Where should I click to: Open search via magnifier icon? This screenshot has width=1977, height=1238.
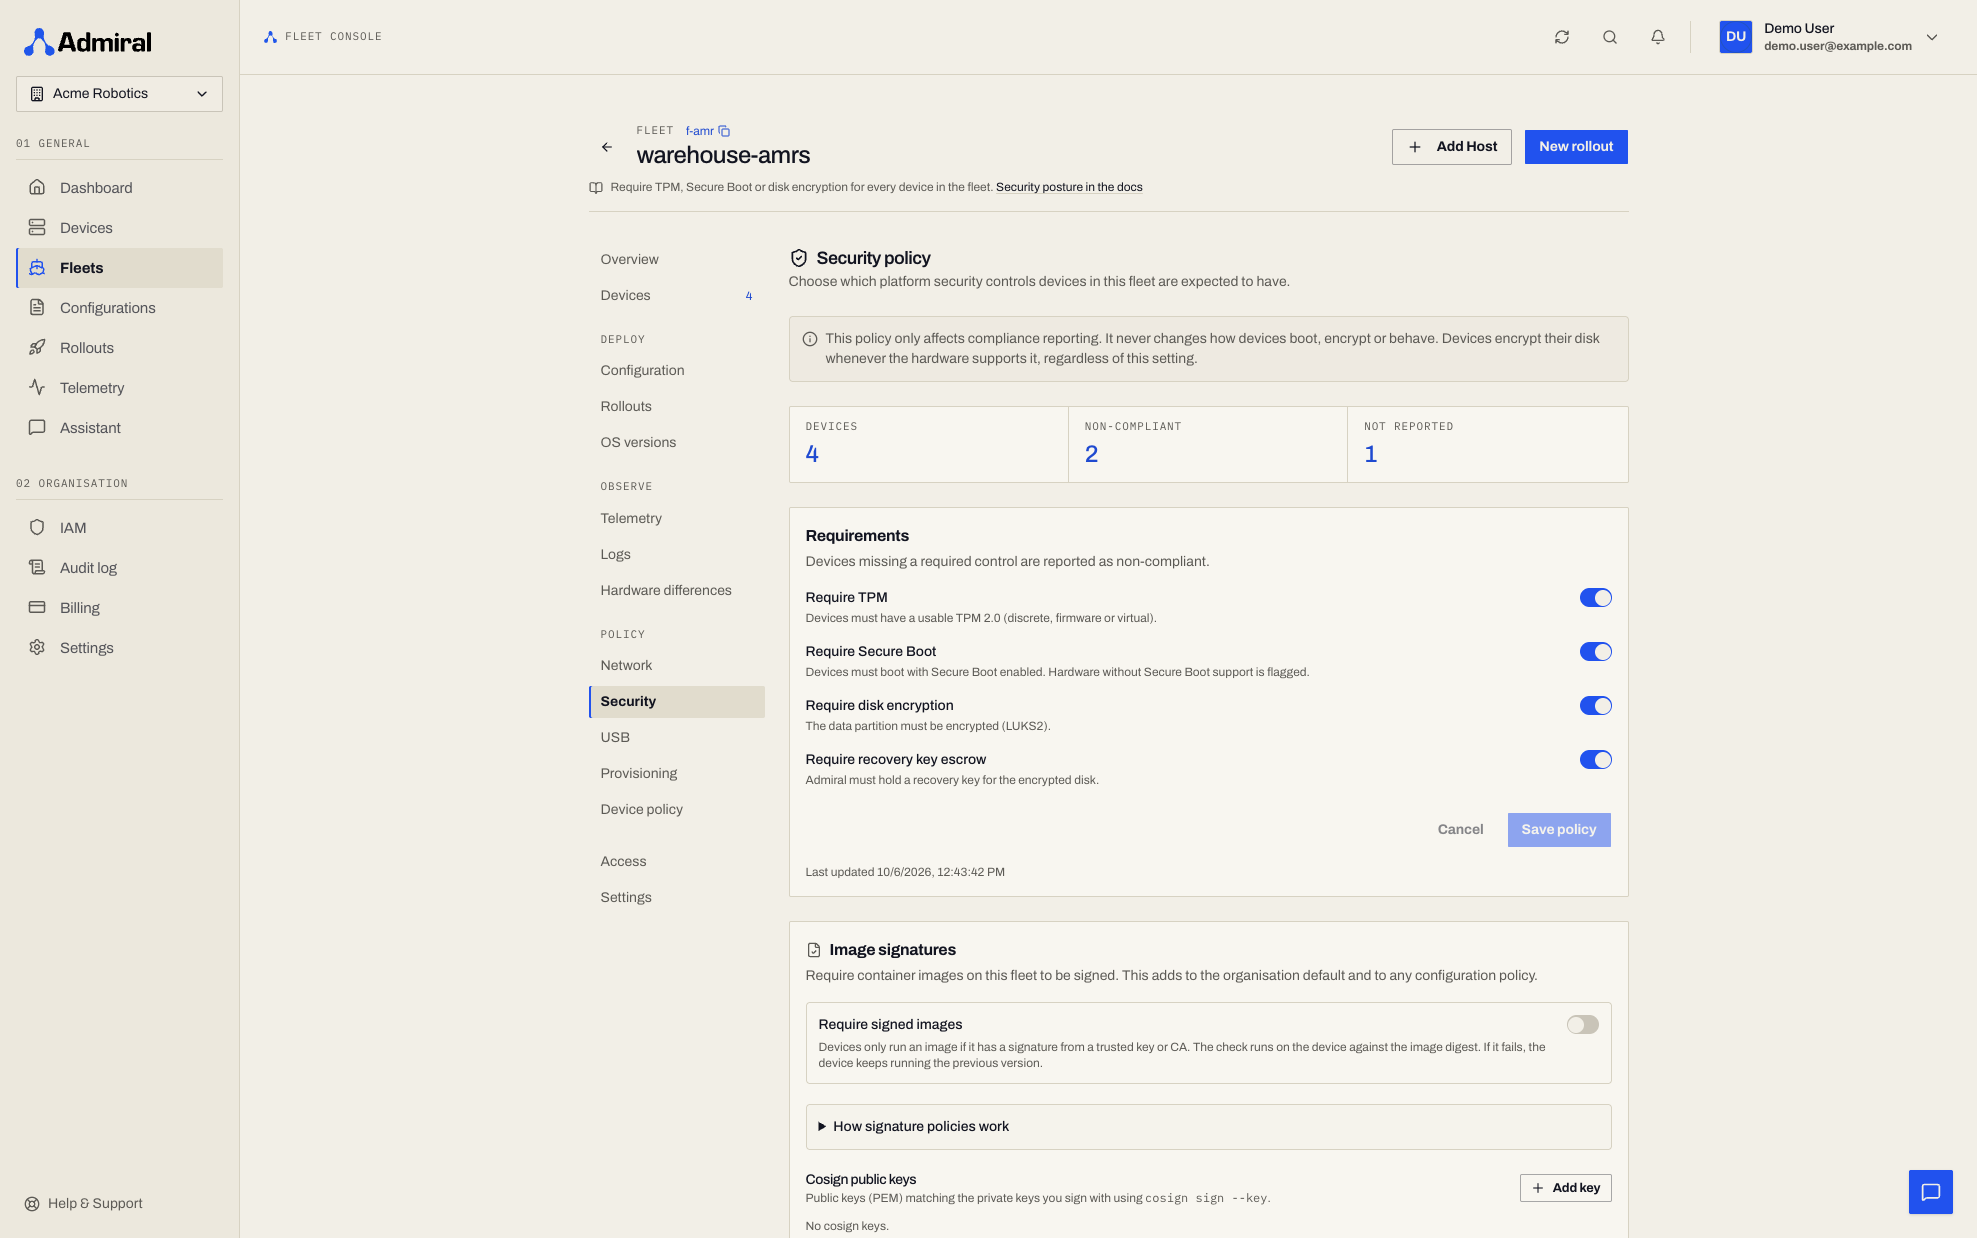(1609, 37)
